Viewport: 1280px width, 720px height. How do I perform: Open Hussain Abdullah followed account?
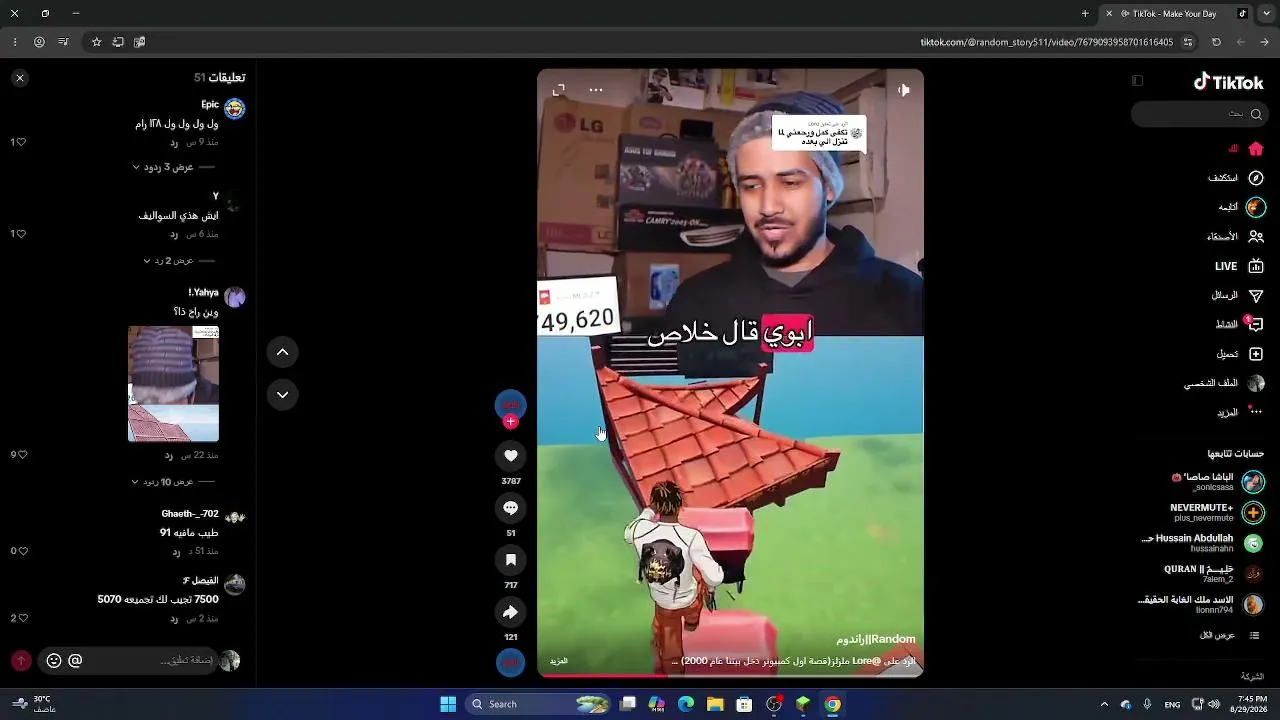point(1203,543)
